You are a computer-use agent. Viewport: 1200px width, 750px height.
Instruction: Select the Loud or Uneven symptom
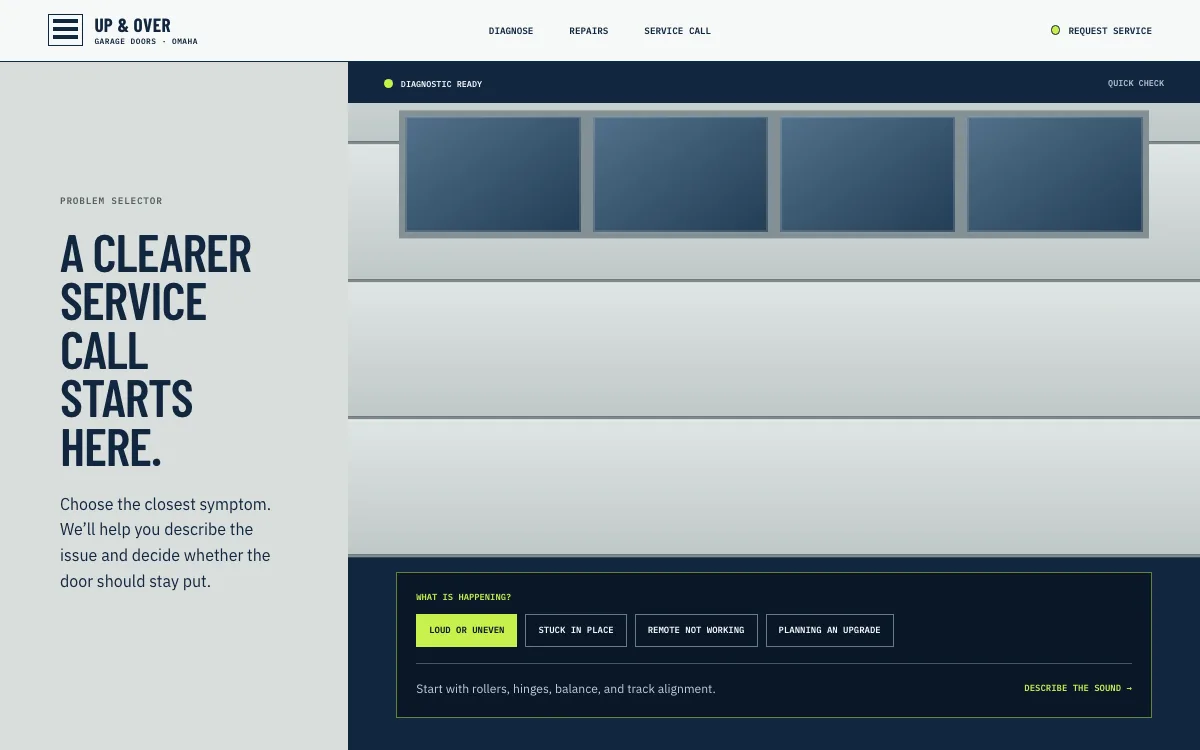[x=466, y=630]
